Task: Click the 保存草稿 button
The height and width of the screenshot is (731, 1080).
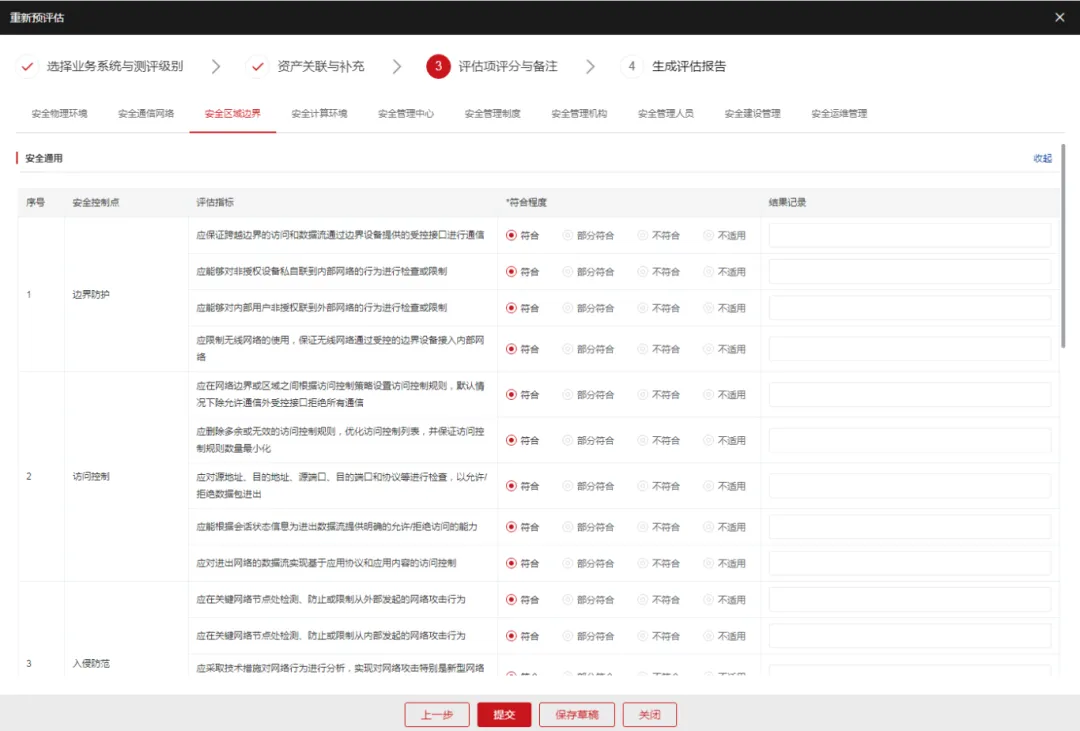Action: pyautogui.click(x=577, y=714)
